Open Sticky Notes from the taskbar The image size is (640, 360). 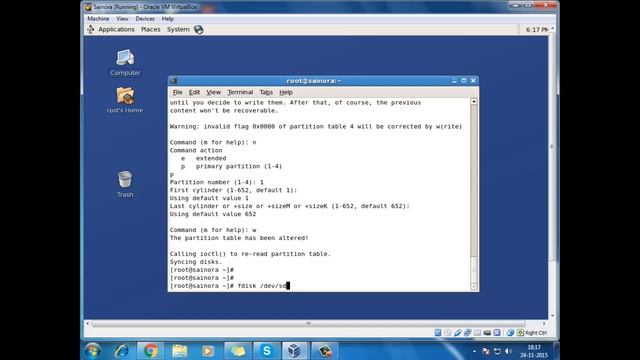[x=237, y=351]
